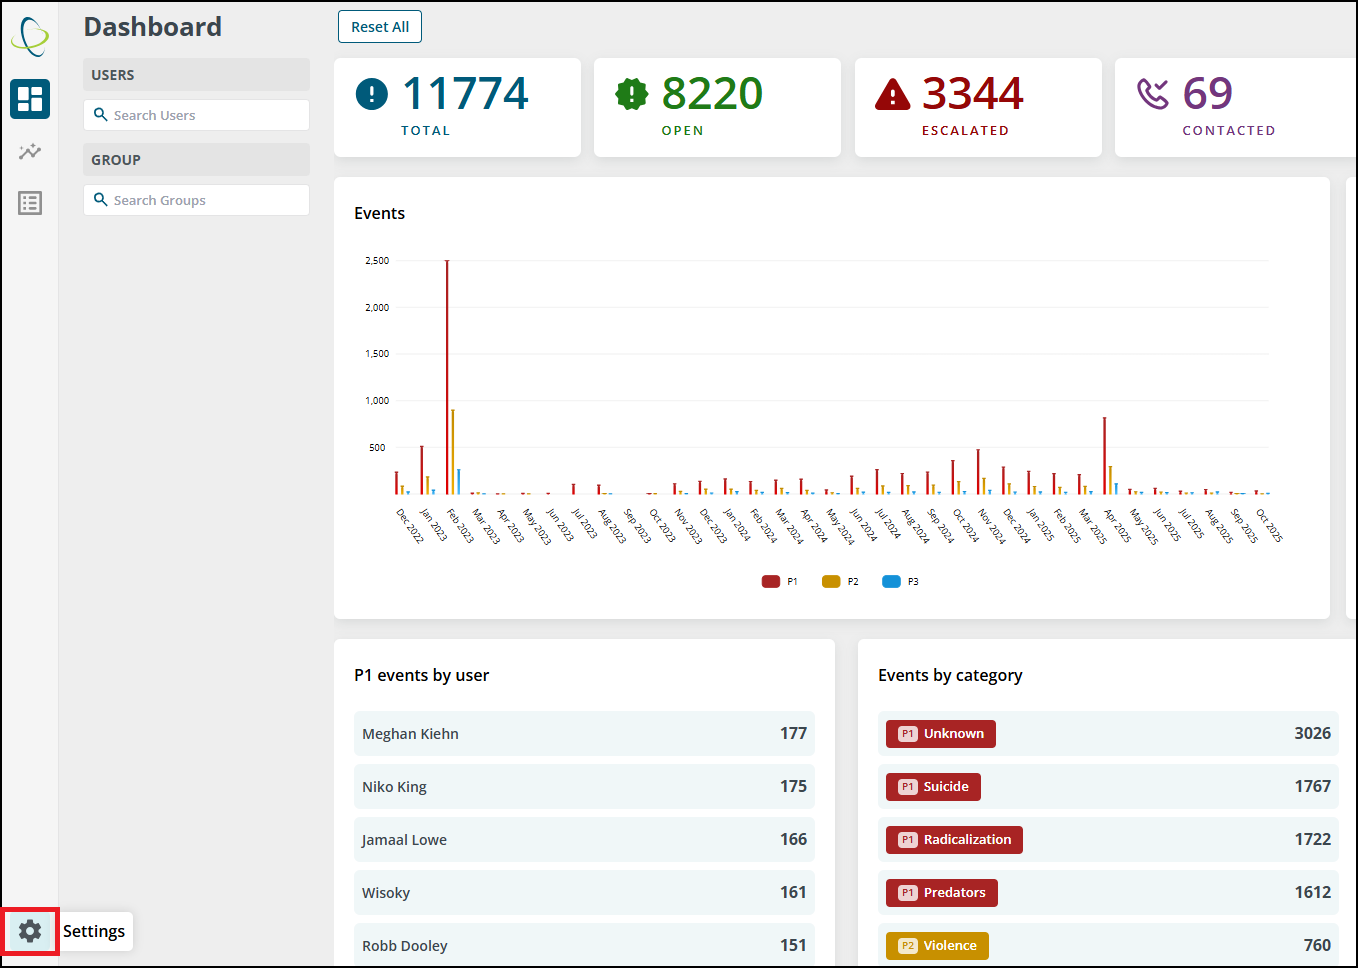
Task: Select the P2 Violence category tag
Action: 937,946
